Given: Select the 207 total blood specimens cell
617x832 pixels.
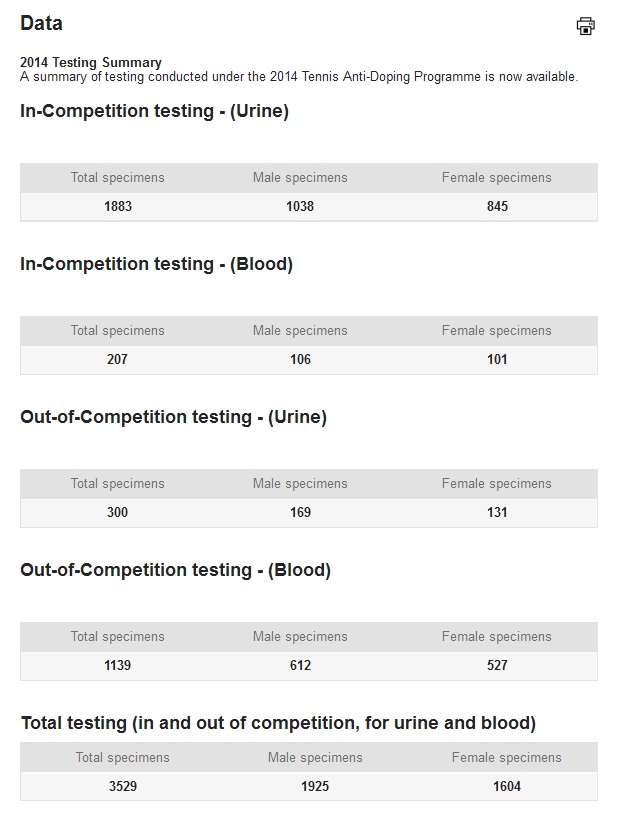Looking at the screenshot, I should pyautogui.click(x=118, y=359).
